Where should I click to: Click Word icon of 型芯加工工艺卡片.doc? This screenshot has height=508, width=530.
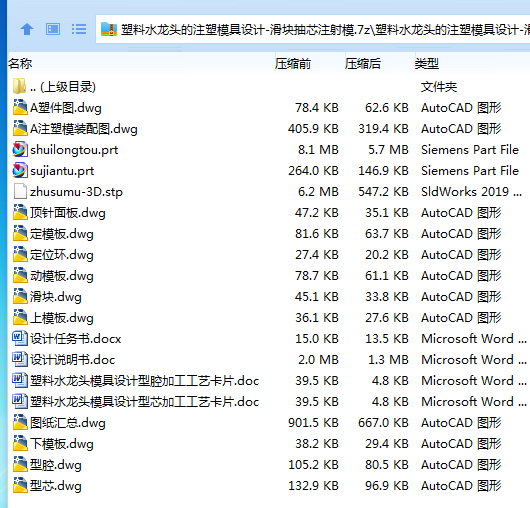20,401
